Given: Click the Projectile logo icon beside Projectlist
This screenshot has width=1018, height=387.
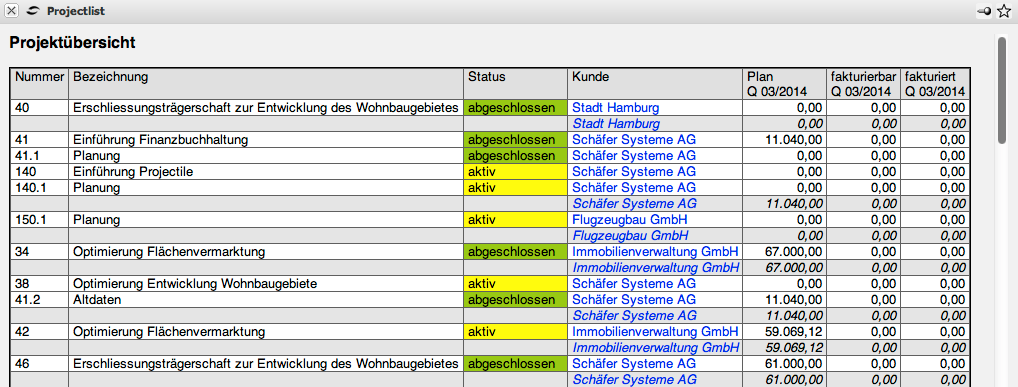Looking at the screenshot, I should coord(34,11).
